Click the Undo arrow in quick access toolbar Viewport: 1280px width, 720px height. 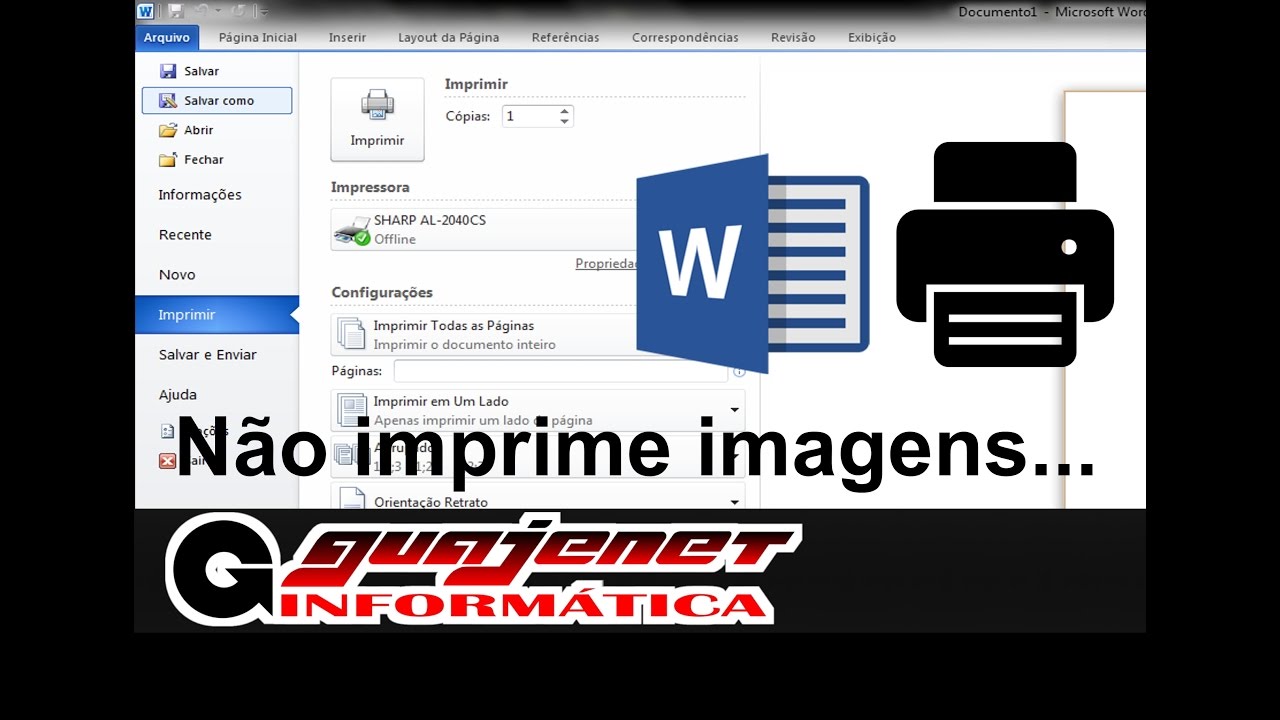coord(200,11)
